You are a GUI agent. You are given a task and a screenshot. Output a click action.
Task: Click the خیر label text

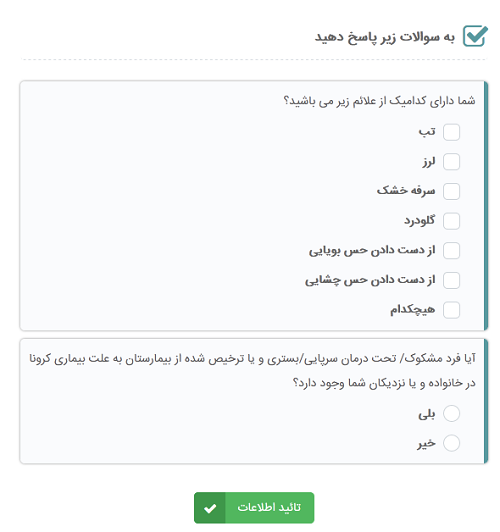pos(427,443)
